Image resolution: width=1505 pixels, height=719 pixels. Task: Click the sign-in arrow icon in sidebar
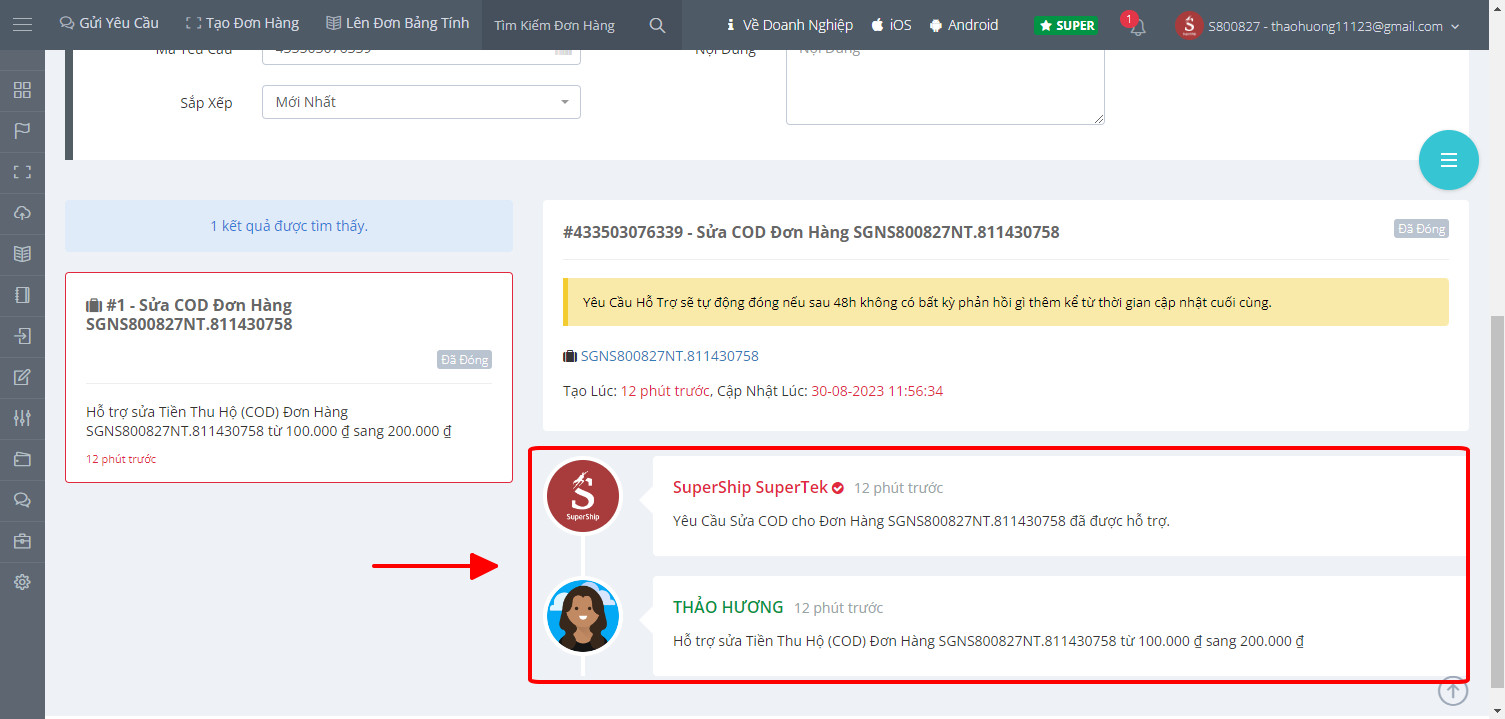pos(22,336)
